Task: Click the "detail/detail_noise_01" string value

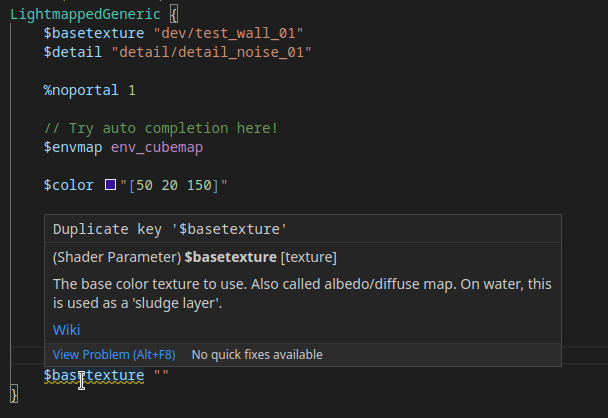Action: tap(211, 52)
